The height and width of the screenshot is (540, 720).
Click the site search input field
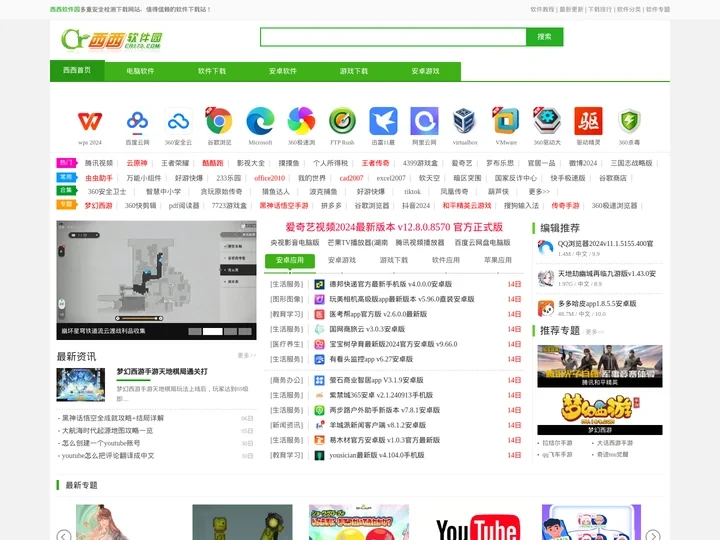[x=393, y=37]
